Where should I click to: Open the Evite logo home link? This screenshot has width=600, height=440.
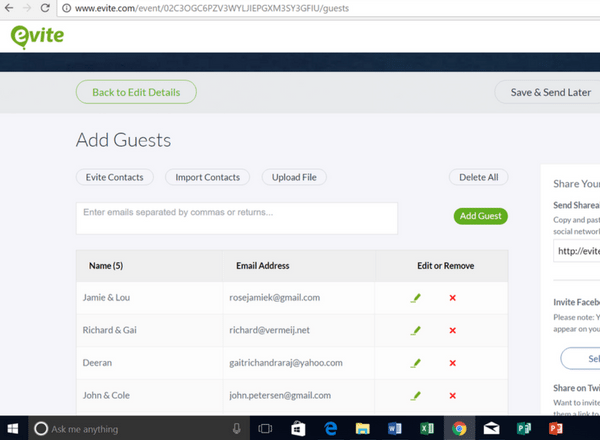37,37
